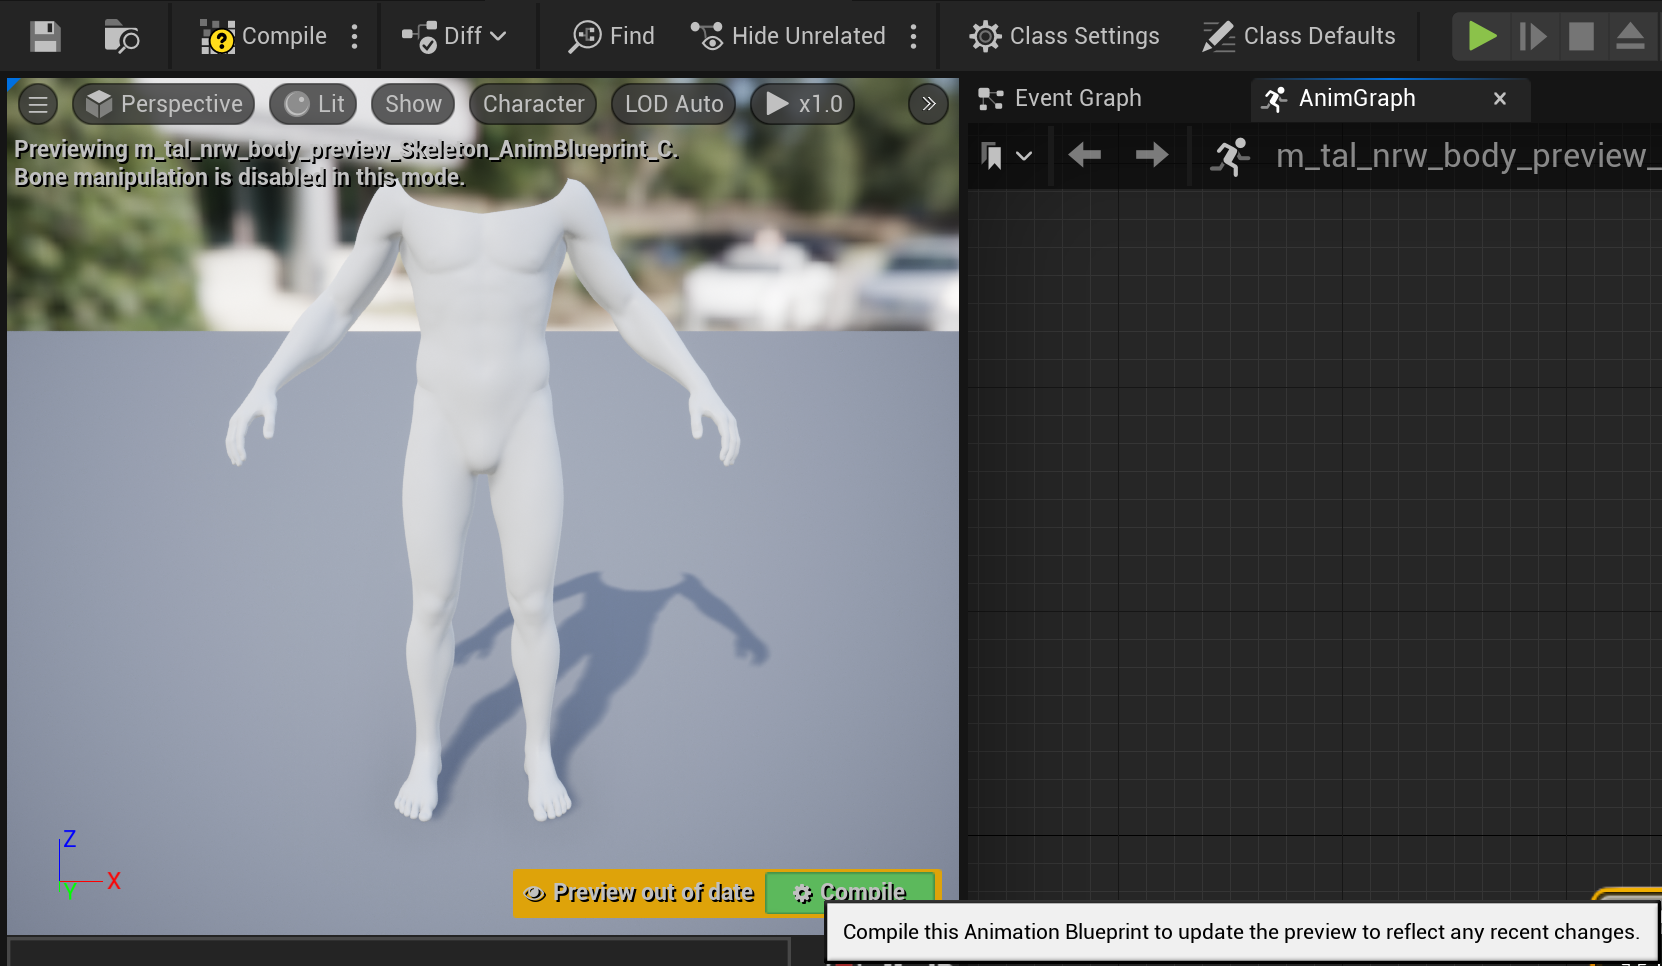Image resolution: width=1662 pixels, height=966 pixels.
Task: Open the Lit view mode menu
Action: [x=314, y=104]
